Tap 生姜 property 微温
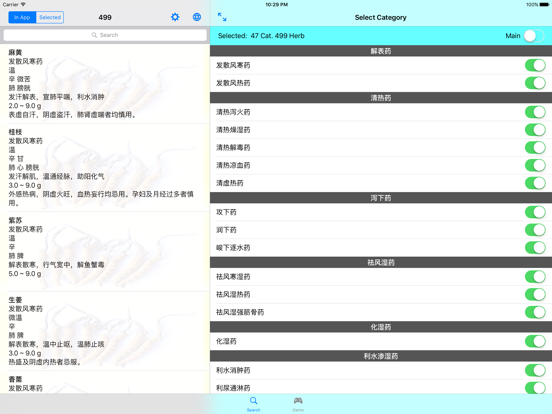552x414 pixels. (x=15, y=318)
